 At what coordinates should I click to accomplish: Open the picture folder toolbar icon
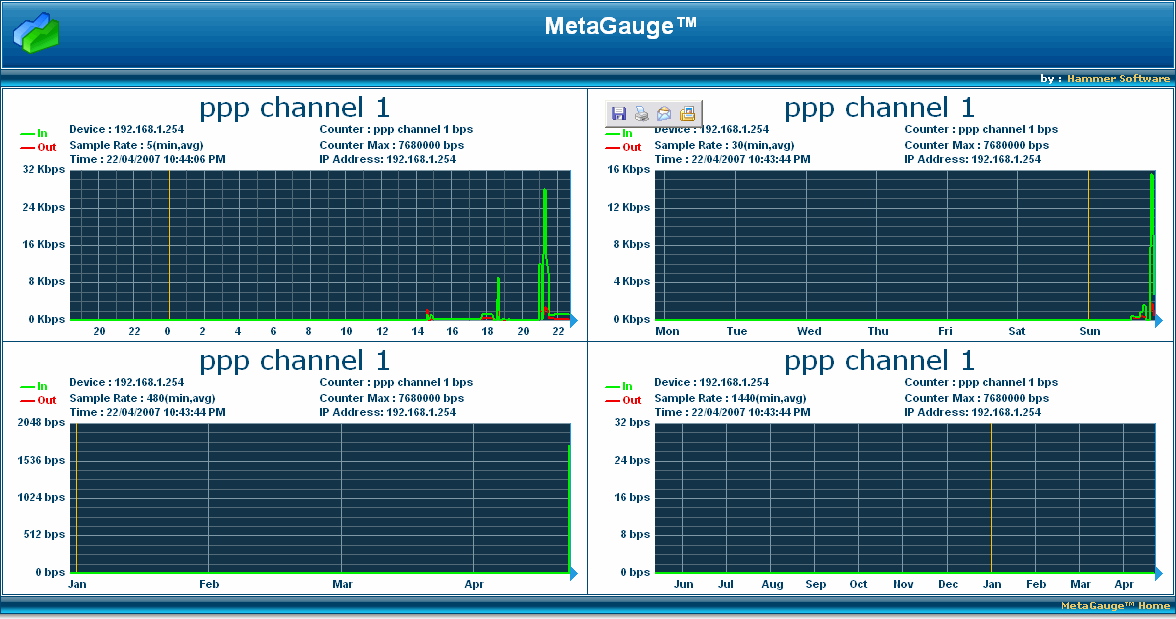687,113
